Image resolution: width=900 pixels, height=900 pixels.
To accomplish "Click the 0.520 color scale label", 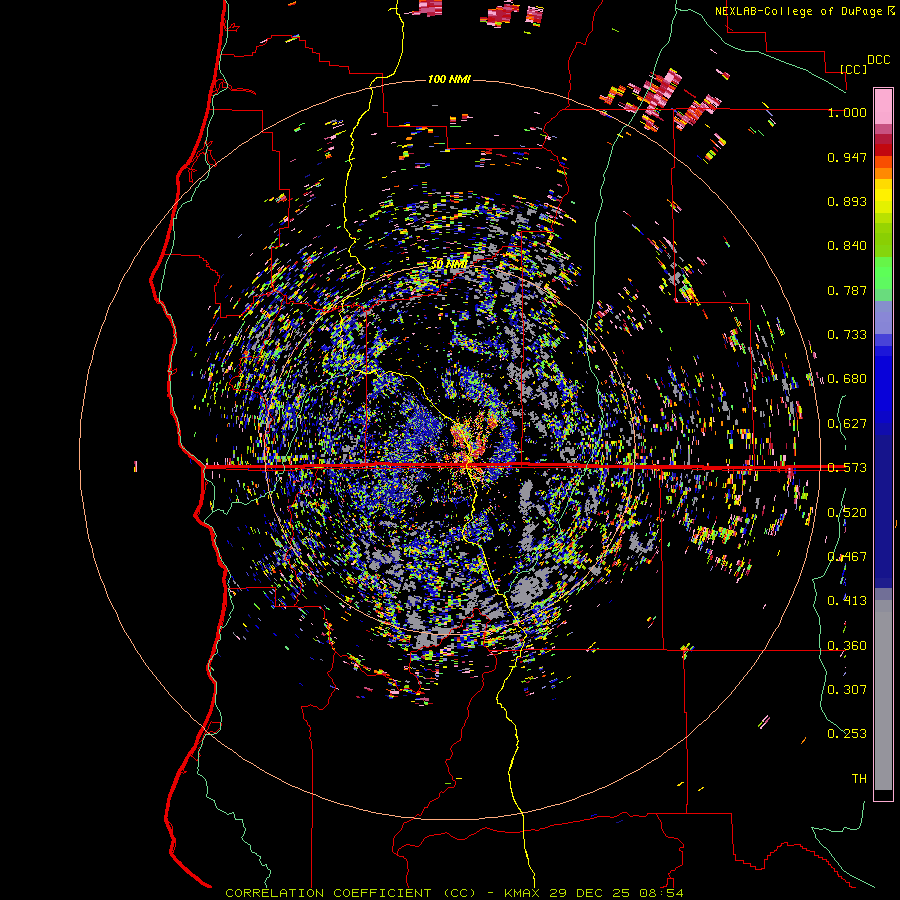I will [x=847, y=513].
